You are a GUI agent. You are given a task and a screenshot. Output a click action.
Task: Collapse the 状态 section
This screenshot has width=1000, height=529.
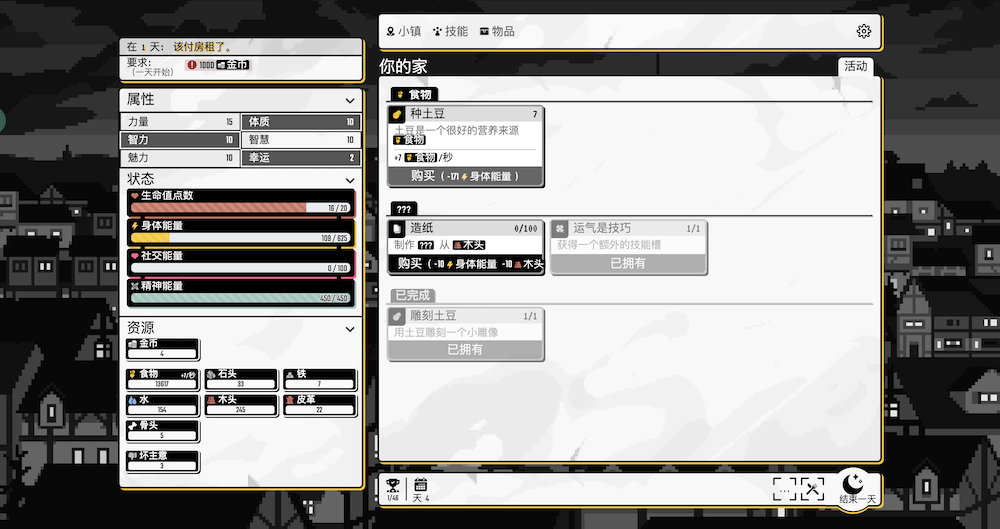[350, 179]
